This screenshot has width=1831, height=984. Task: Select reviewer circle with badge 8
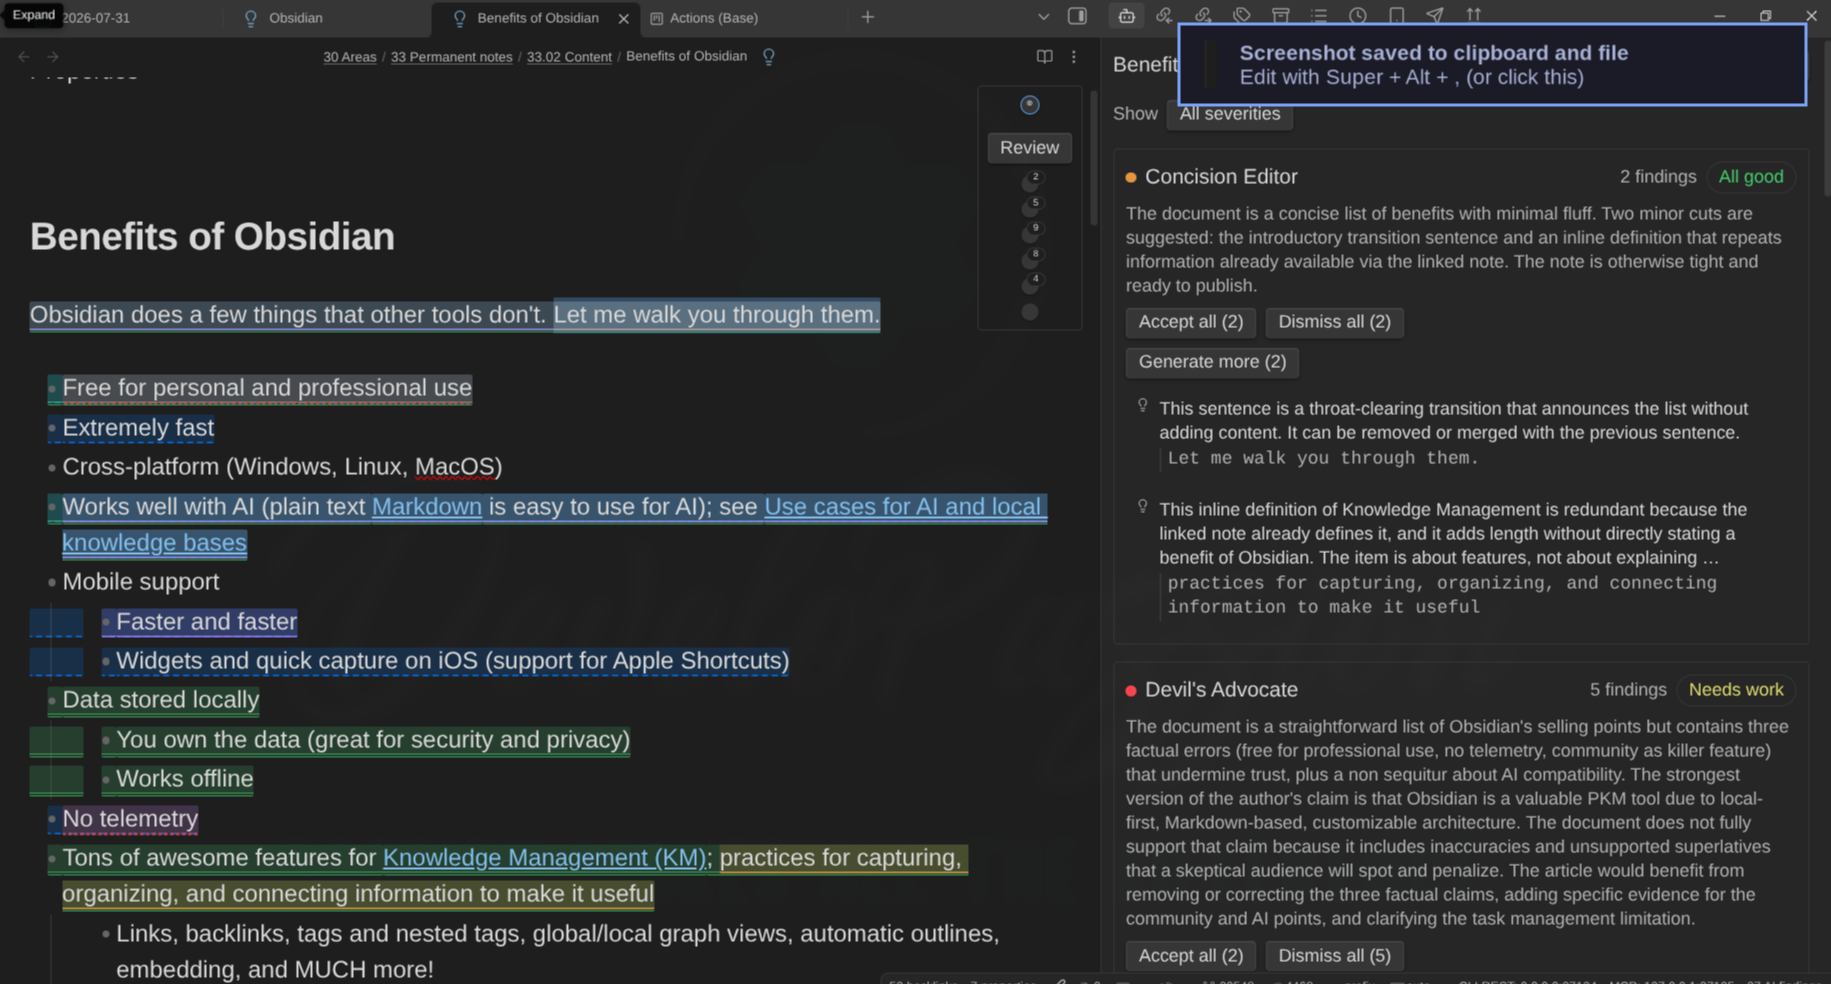point(1030,259)
